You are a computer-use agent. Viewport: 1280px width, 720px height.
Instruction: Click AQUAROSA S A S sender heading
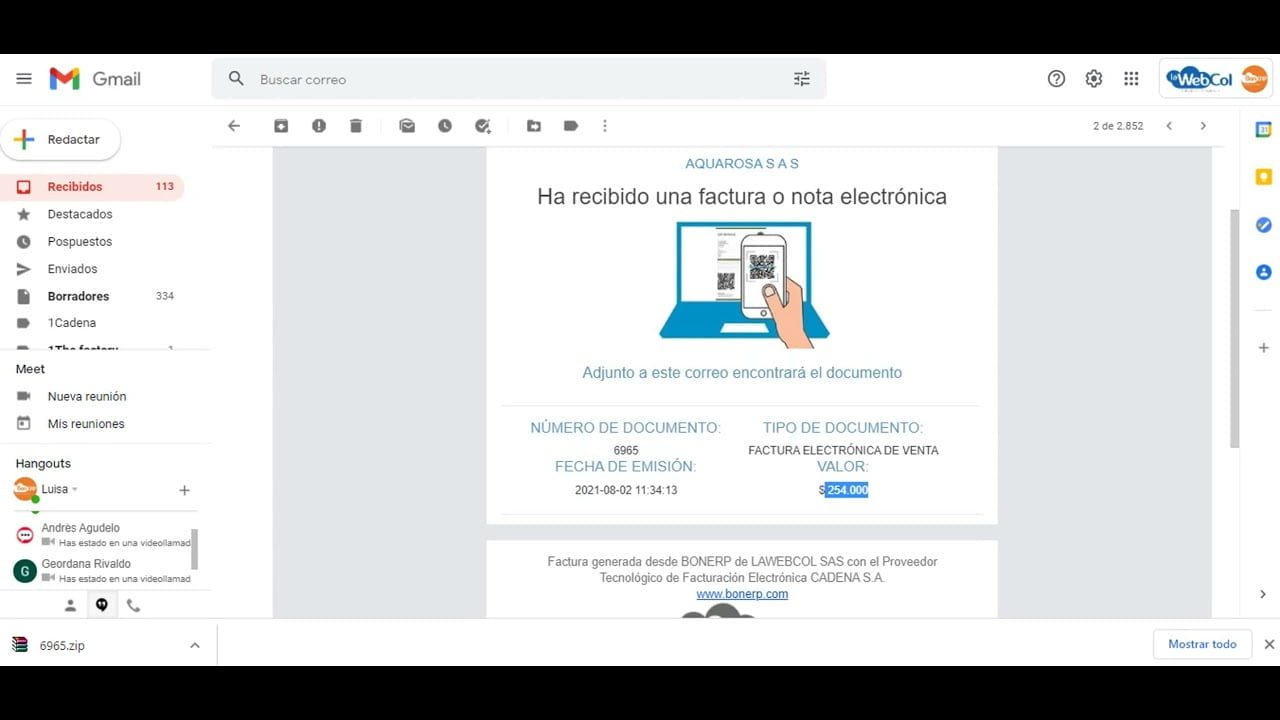click(742, 164)
